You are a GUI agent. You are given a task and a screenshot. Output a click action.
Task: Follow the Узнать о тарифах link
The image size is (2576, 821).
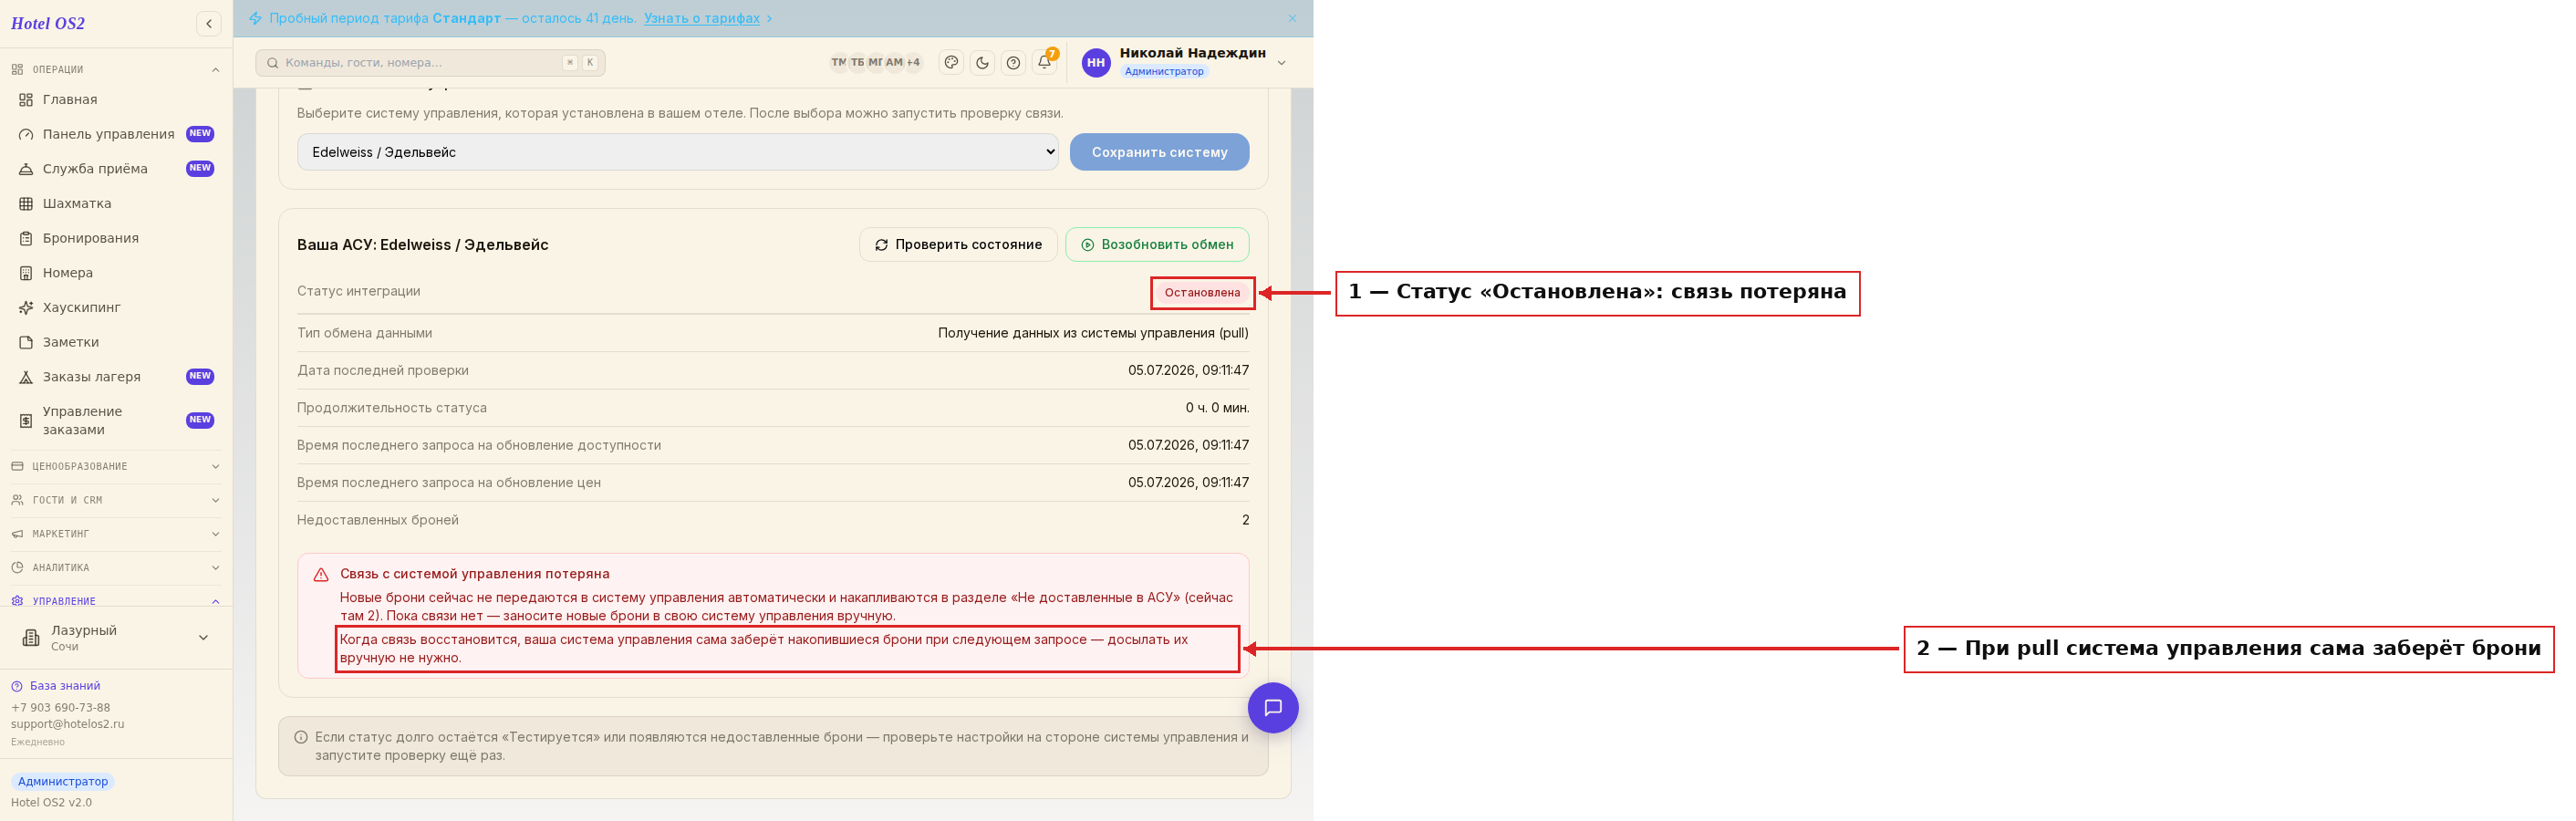[x=701, y=18]
